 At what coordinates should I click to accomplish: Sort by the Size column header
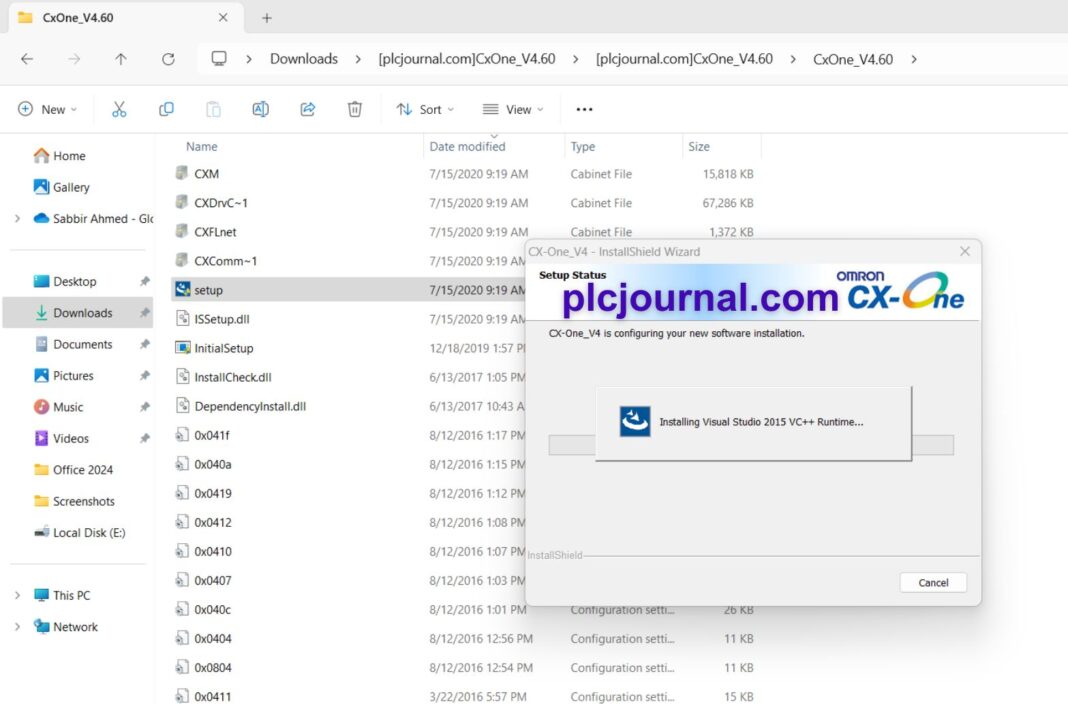699,146
